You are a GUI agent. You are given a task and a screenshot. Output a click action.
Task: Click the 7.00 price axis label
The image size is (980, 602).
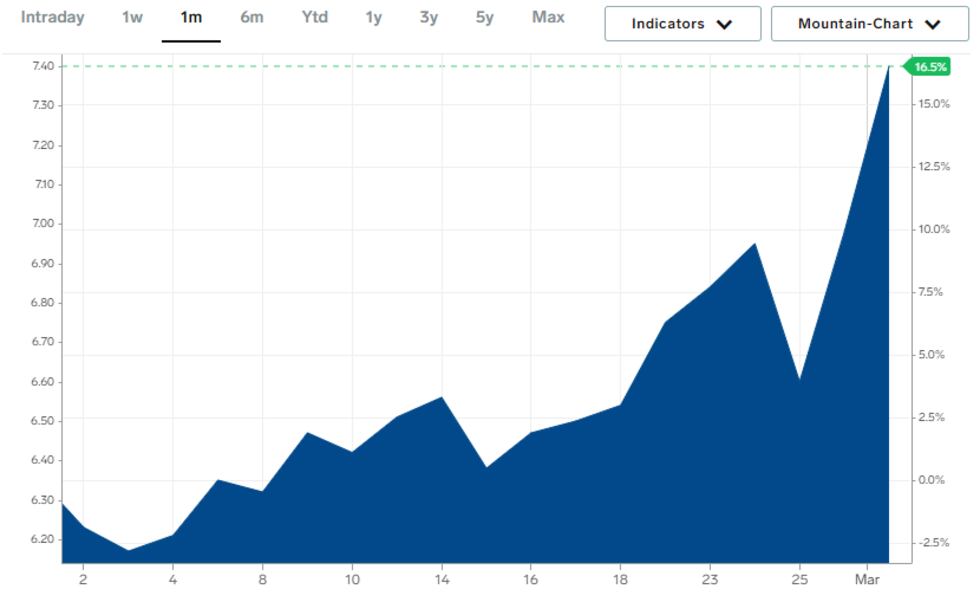(x=43, y=223)
